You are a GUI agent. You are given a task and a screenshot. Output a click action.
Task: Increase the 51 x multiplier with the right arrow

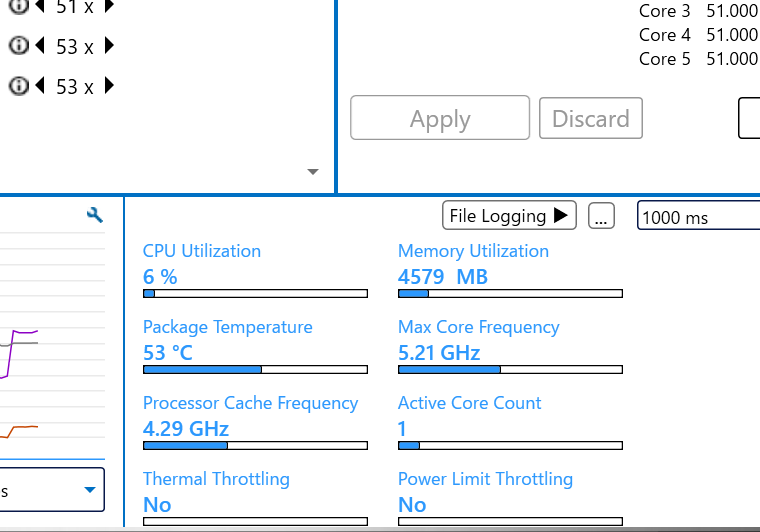coord(109,6)
